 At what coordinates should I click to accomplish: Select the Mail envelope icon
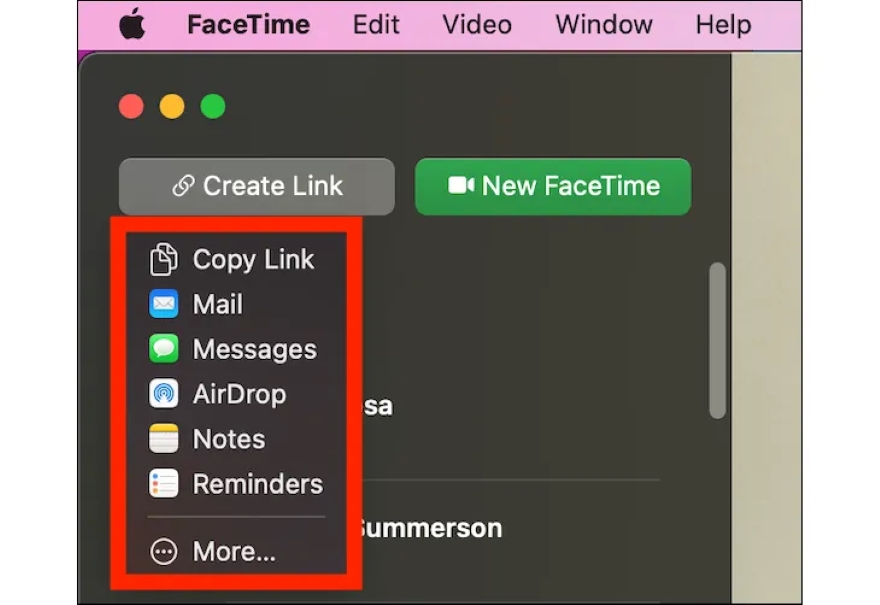click(166, 304)
